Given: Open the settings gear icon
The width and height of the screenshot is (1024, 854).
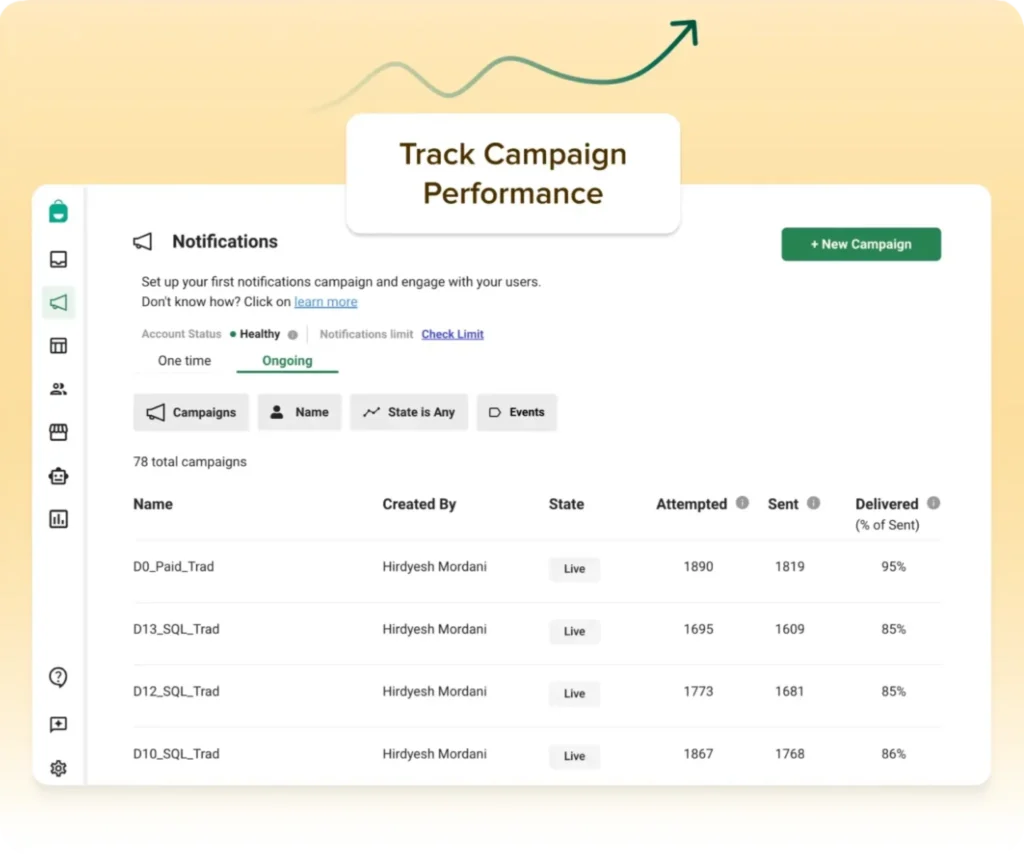Looking at the screenshot, I should pos(58,768).
